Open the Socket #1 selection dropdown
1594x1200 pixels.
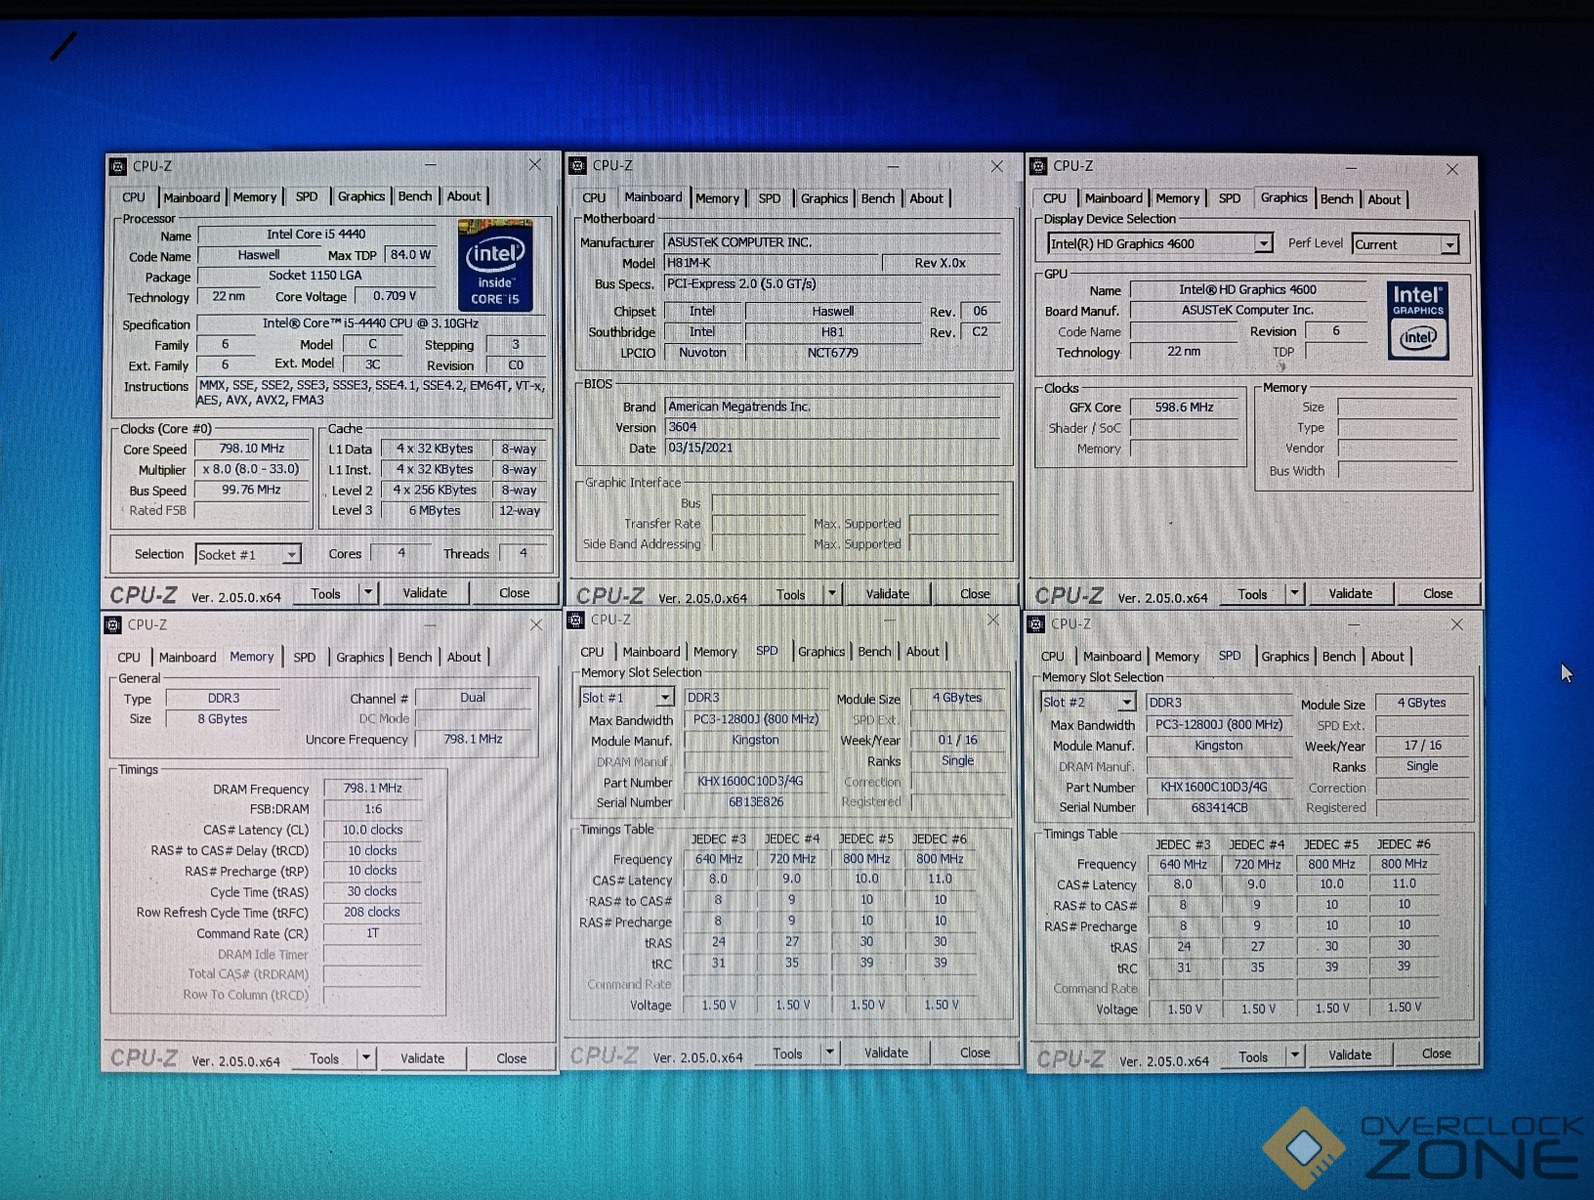coord(291,554)
